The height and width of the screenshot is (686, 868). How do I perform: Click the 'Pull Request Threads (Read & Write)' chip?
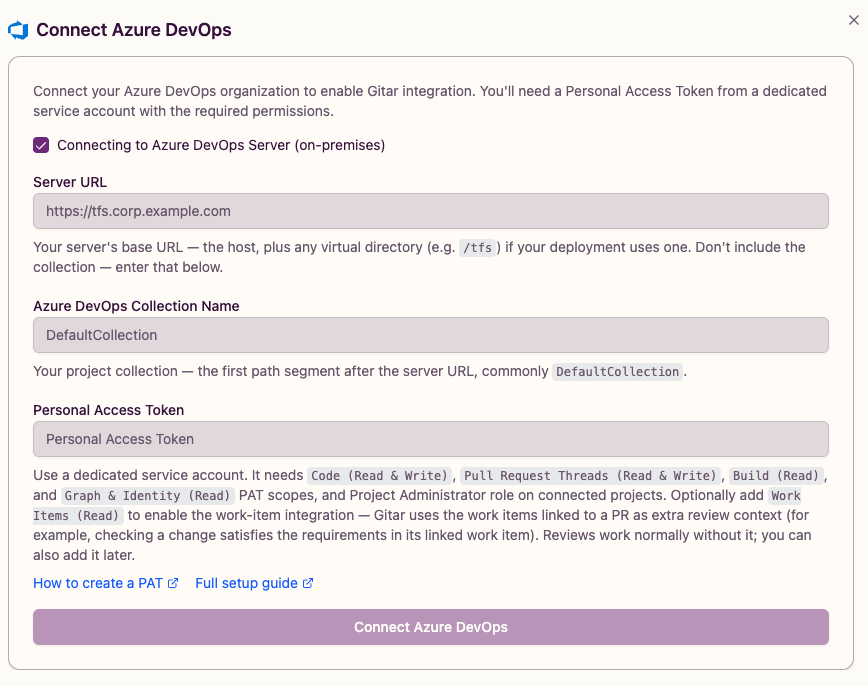pyautogui.click(x=590, y=476)
